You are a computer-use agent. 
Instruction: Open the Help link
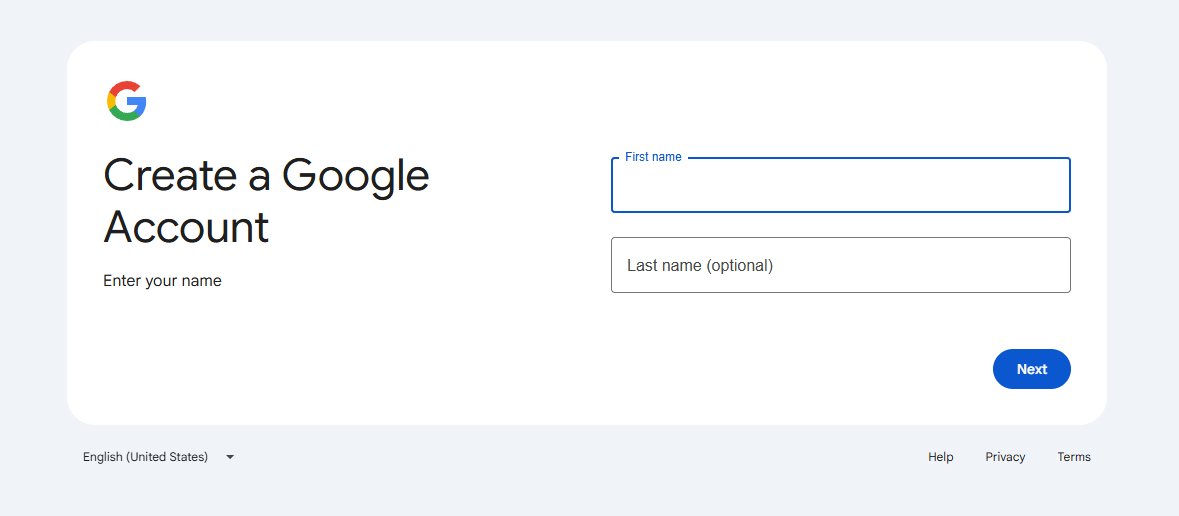tap(941, 457)
